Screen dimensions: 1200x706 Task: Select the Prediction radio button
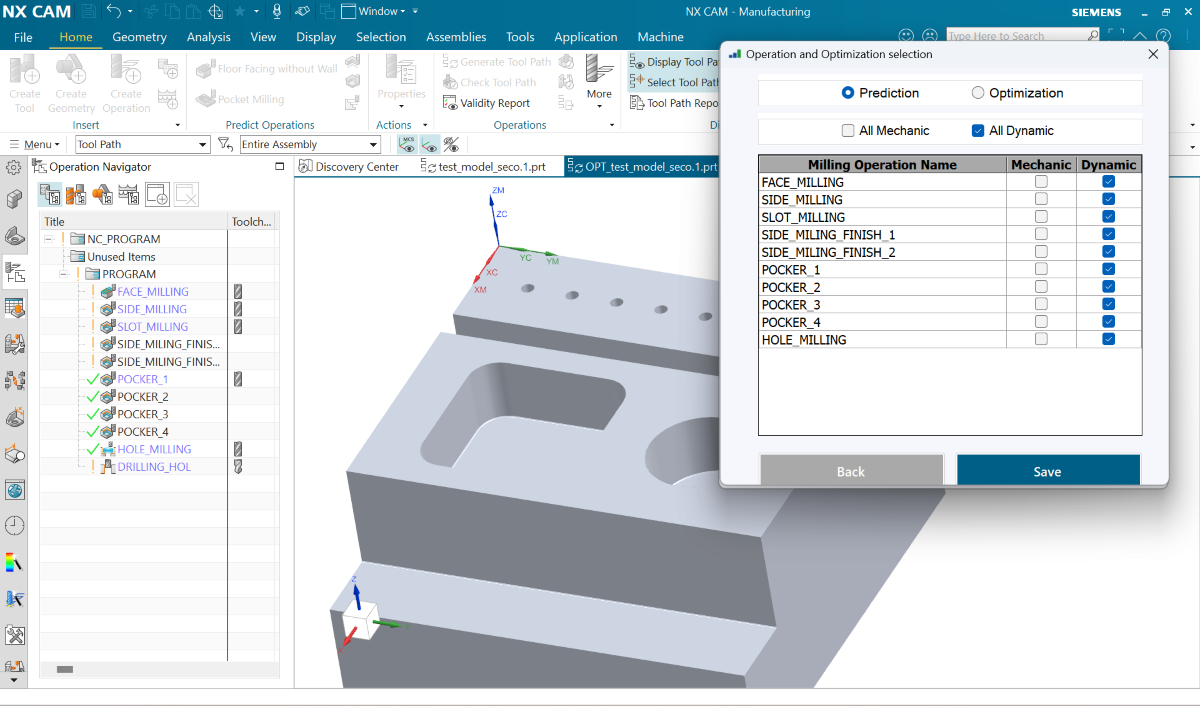pyautogui.click(x=848, y=93)
